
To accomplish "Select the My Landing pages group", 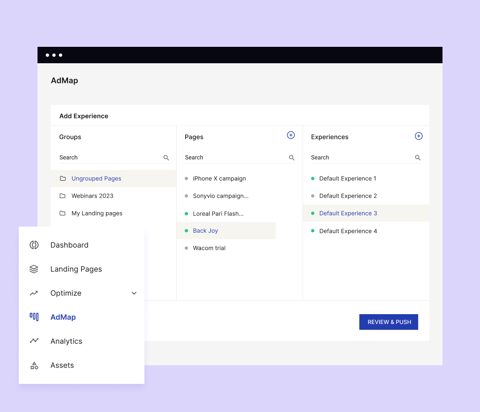I will pos(114,213).
